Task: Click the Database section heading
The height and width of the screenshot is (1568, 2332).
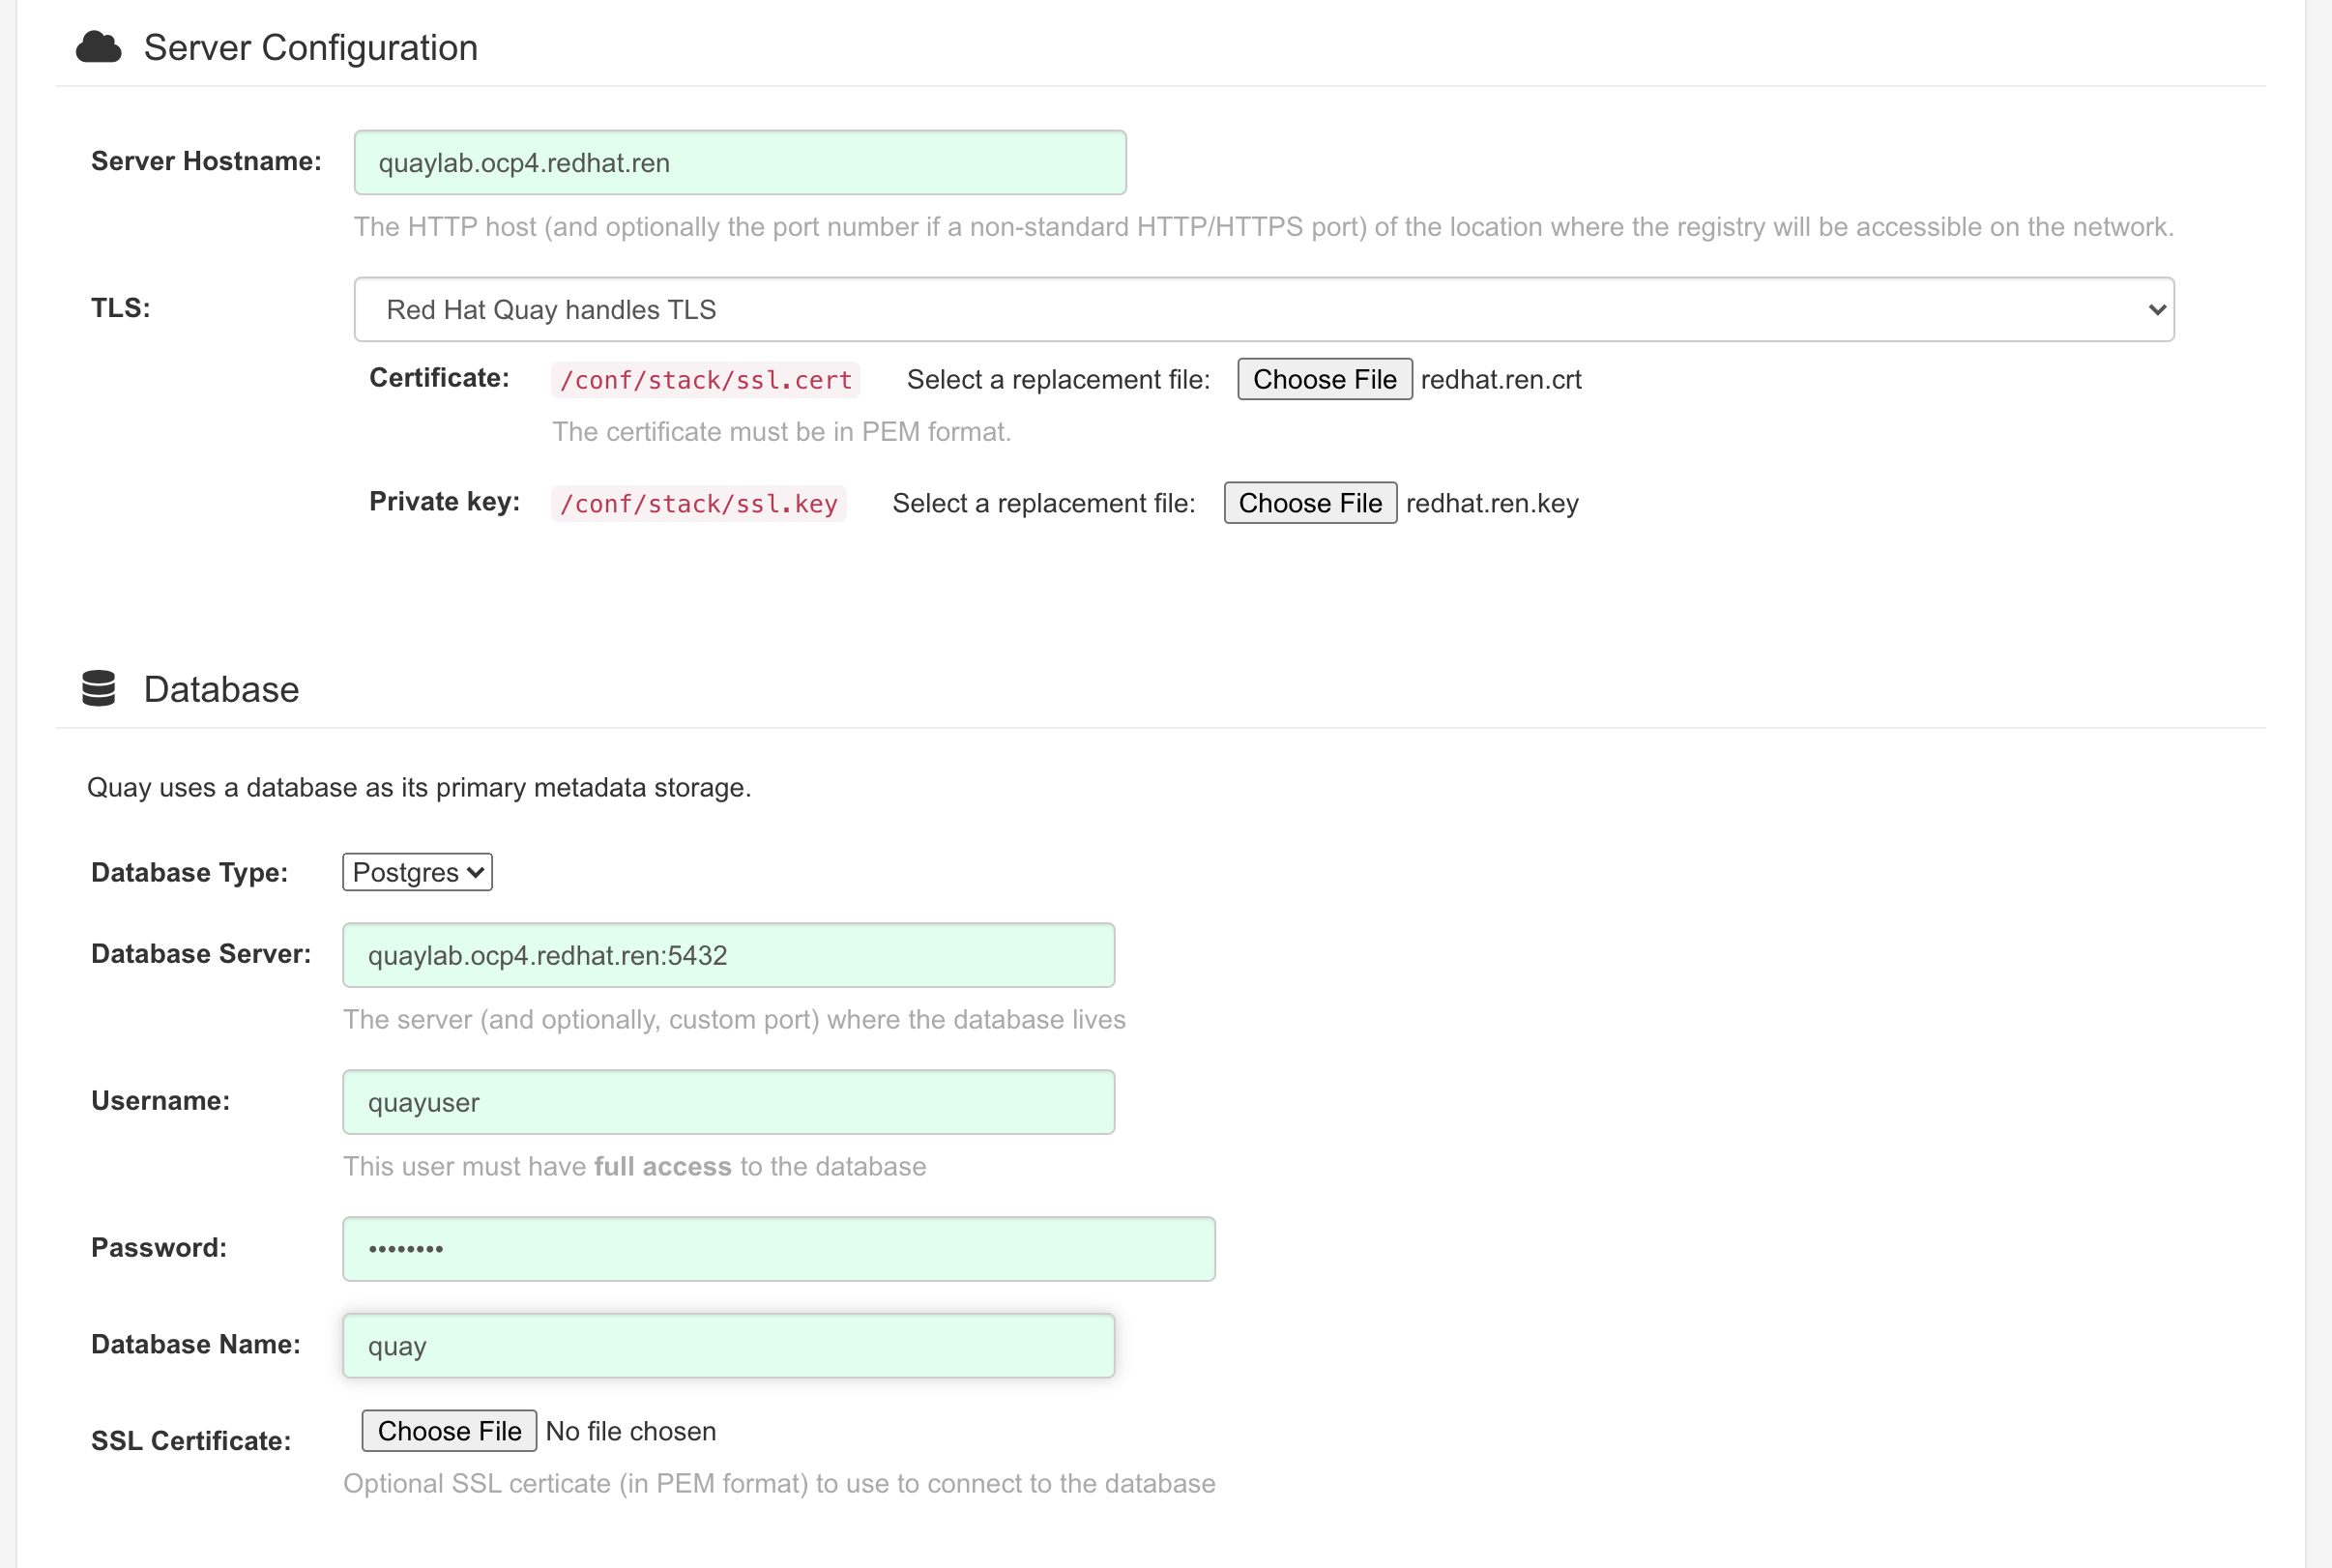Action: (x=221, y=690)
